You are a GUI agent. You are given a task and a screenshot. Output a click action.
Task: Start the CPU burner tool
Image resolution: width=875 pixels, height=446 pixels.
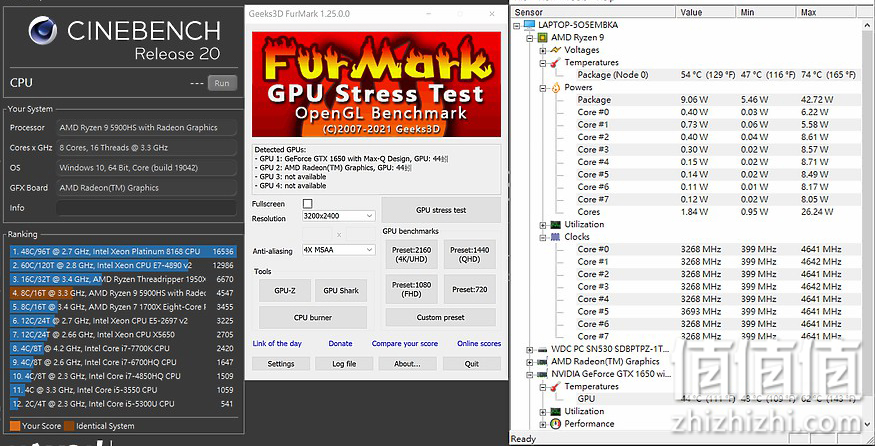tap(313, 317)
